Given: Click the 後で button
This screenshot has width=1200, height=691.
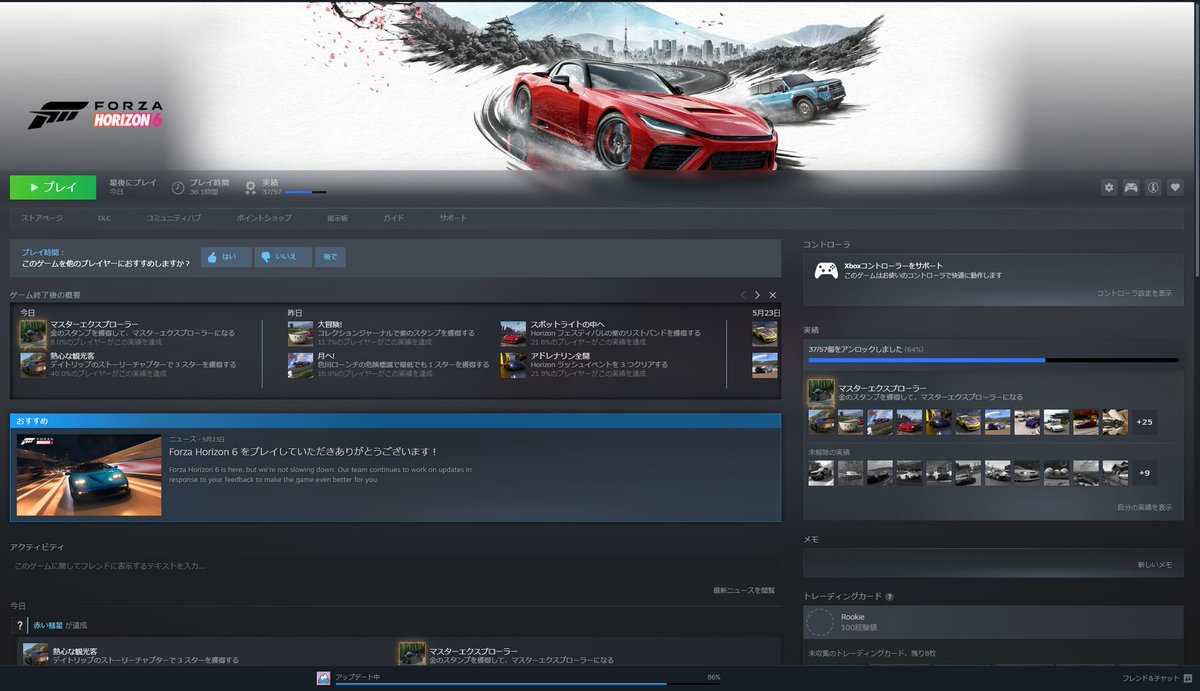Looking at the screenshot, I should point(331,258).
